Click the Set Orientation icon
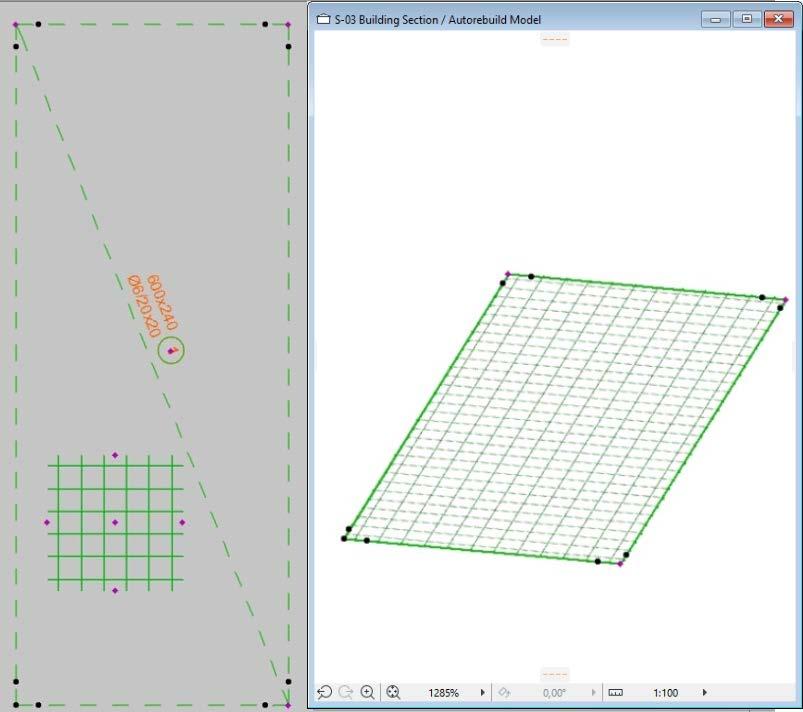 pyautogui.click(x=504, y=693)
